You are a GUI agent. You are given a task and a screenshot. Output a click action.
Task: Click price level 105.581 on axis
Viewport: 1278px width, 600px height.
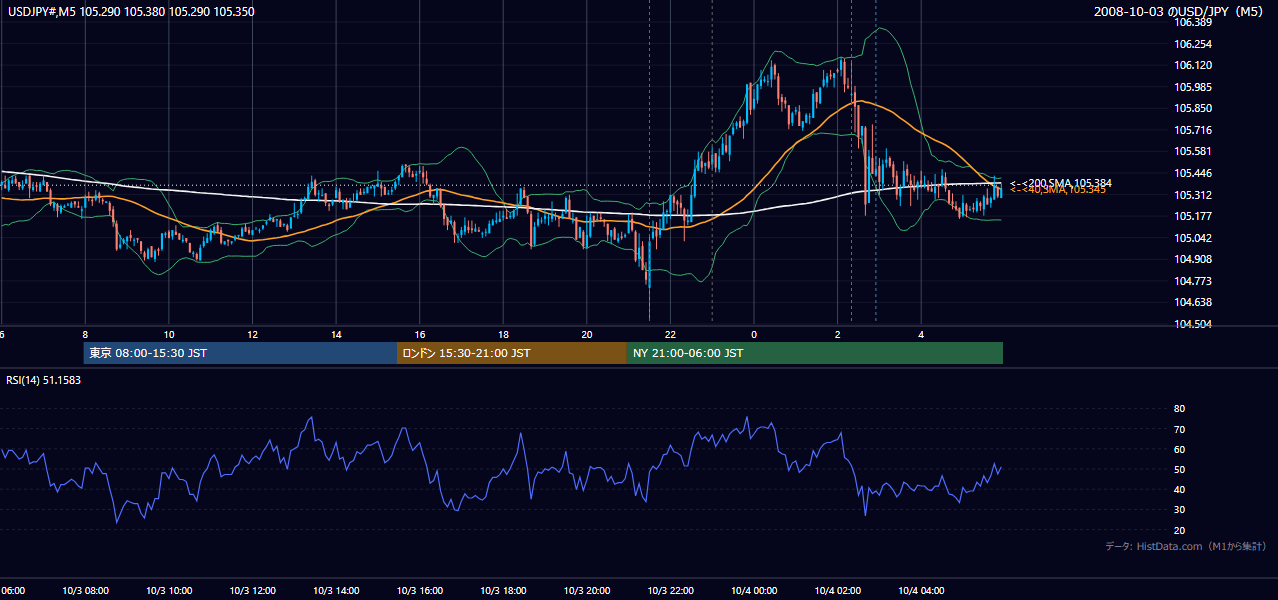[1194, 151]
